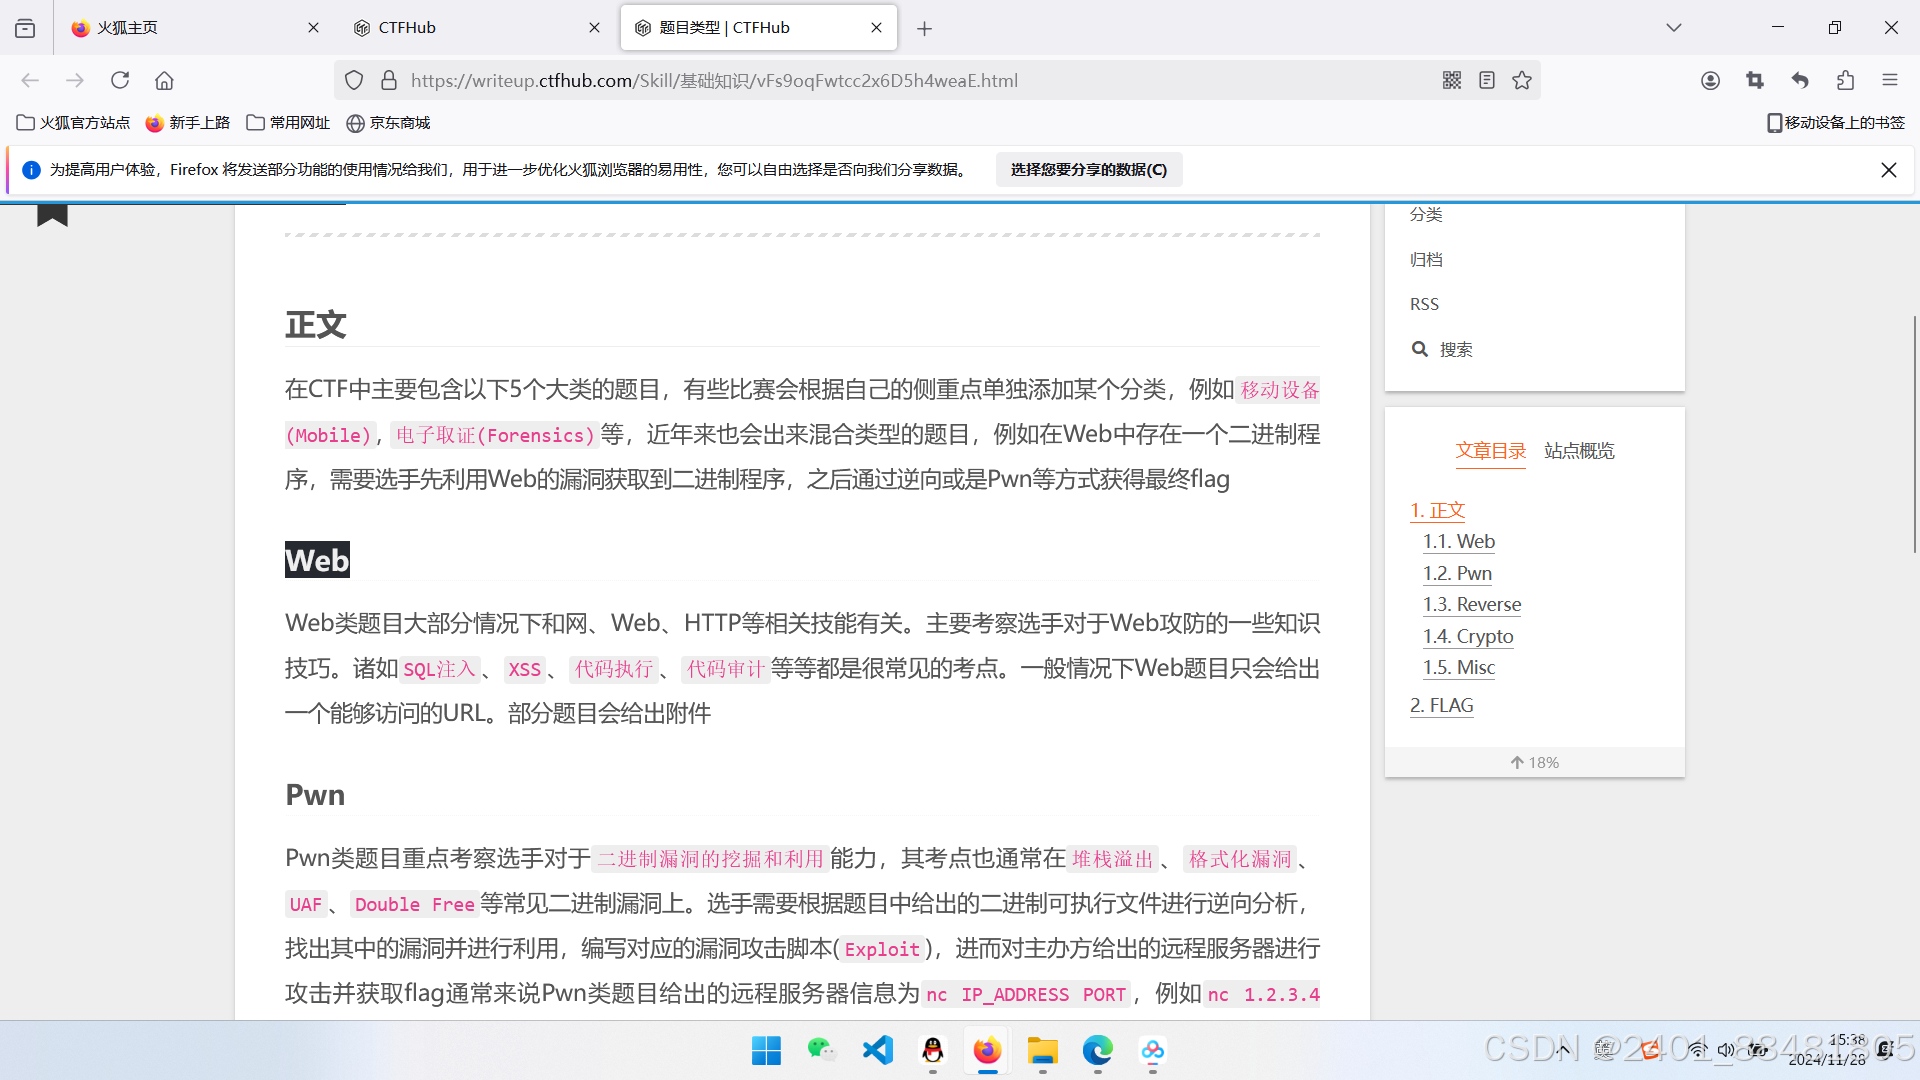This screenshot has height=1080, width=1920.
Task: Click the 18% back-to-top button
Action: point(1534,762)
